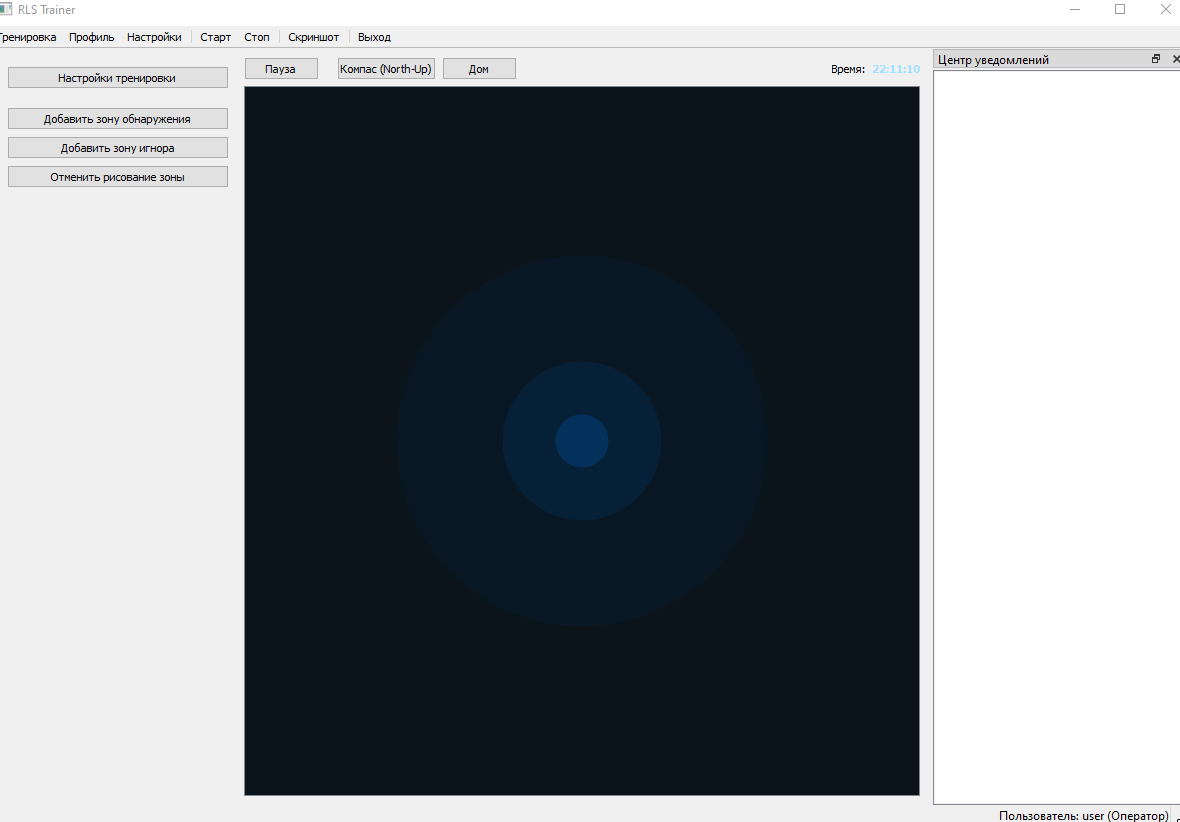Screen dimensions: 1180x822
Task: Click Пользователь: user (Оператор) status text
Action: click(x=1084, y=815)
